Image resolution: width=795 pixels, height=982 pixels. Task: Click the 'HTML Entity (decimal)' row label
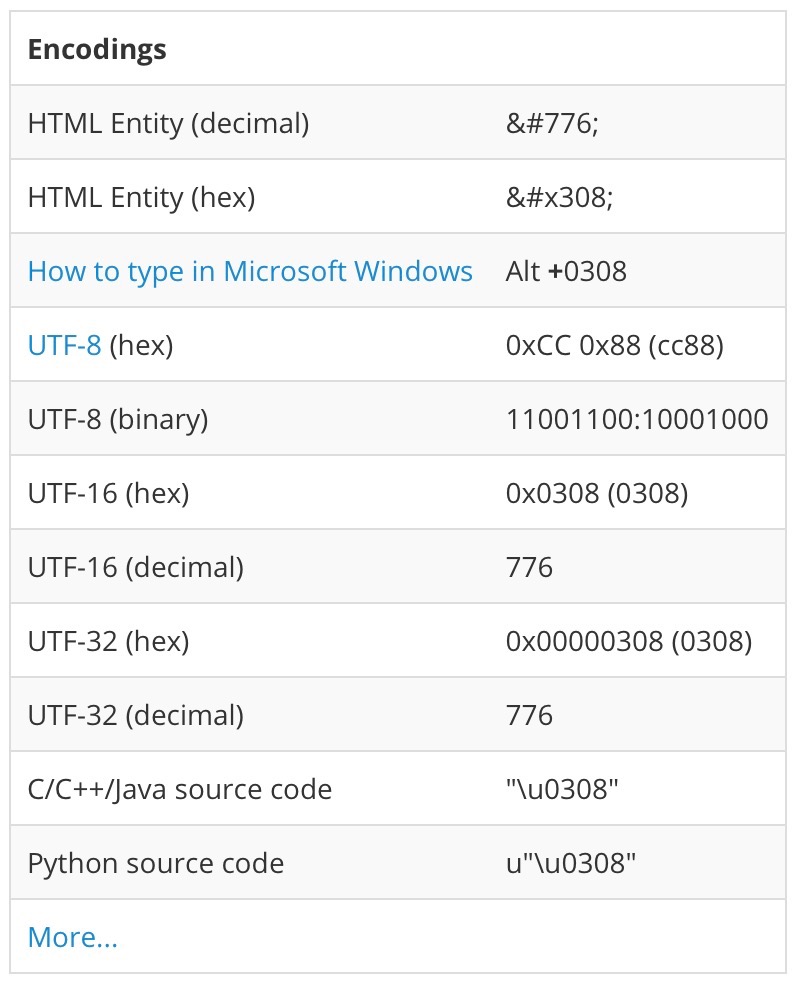point(168,123)
